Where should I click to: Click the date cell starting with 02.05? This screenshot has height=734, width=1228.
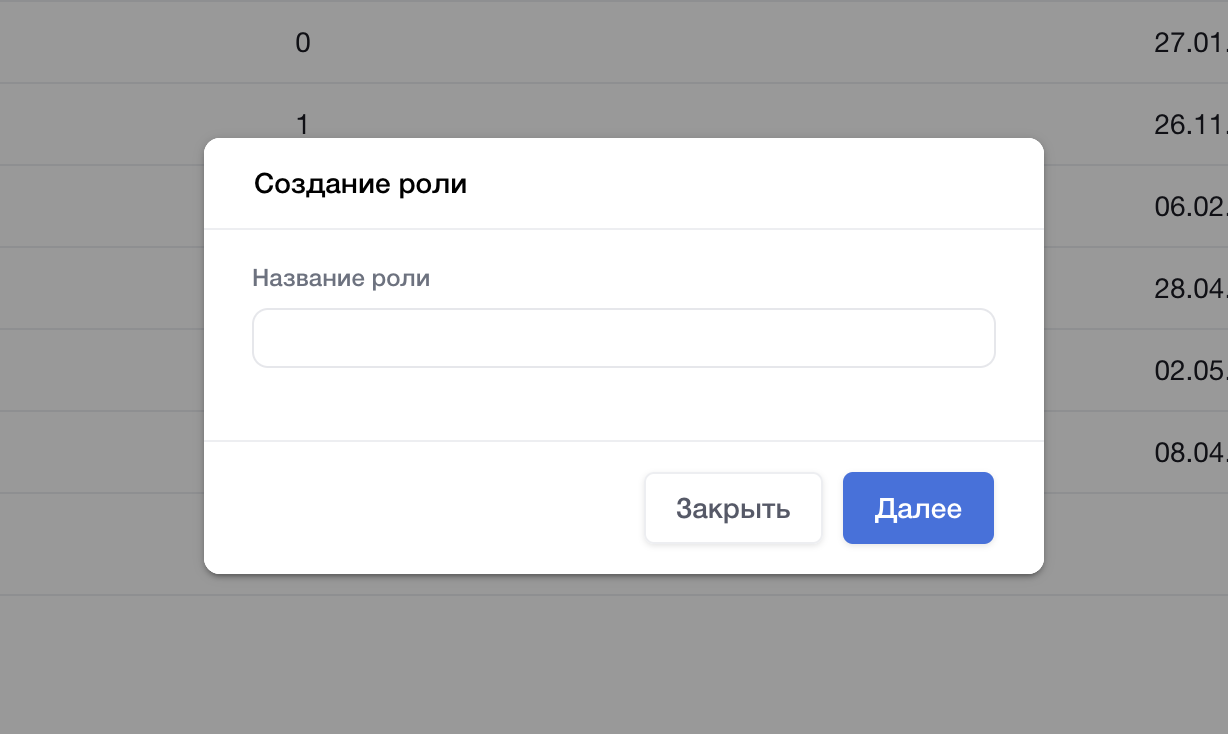1190,370
